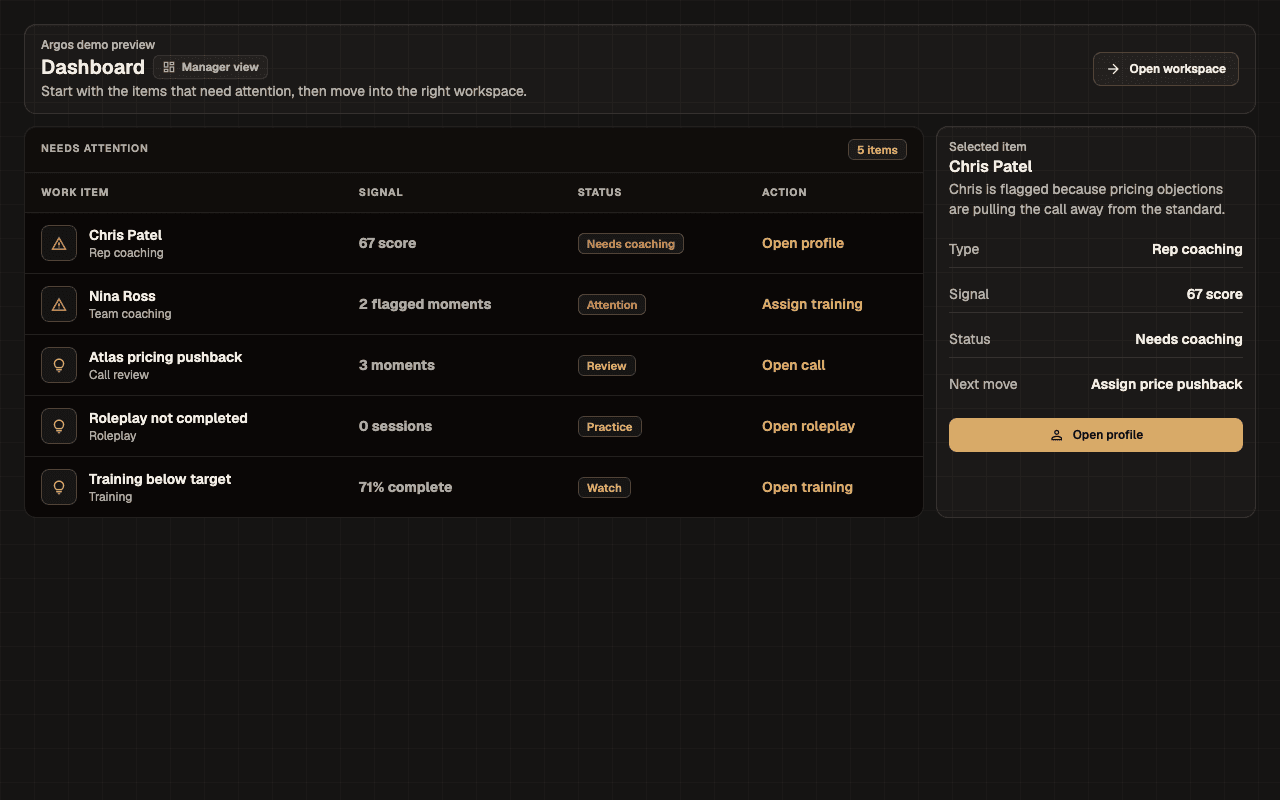The image size is (1280, 800).
Task: Click Rep coaching value in the Type row
Action: coord(1197,249)
